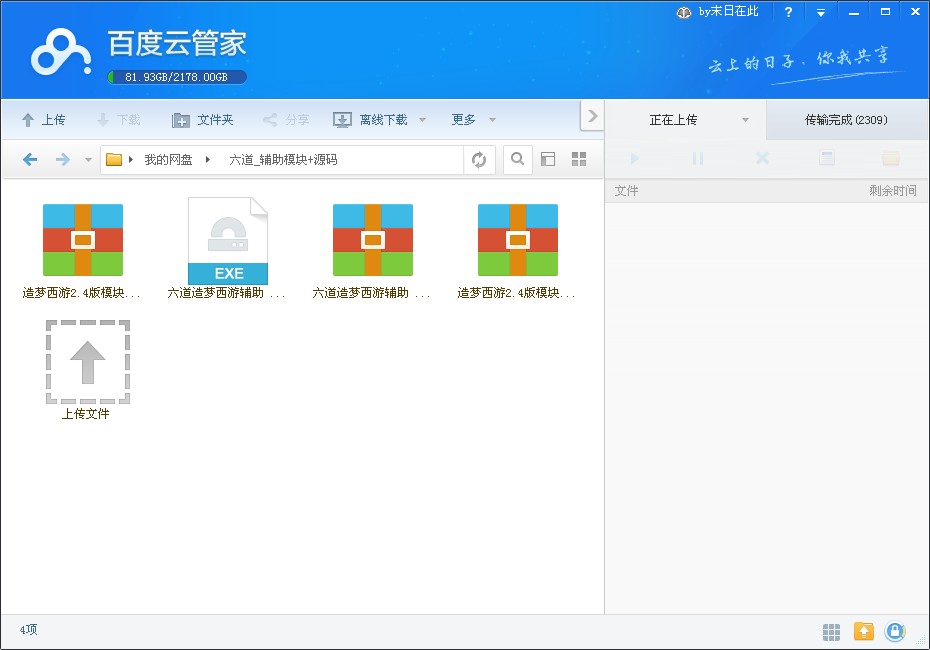Click the 下载 download toolbar button

(118, 120)
